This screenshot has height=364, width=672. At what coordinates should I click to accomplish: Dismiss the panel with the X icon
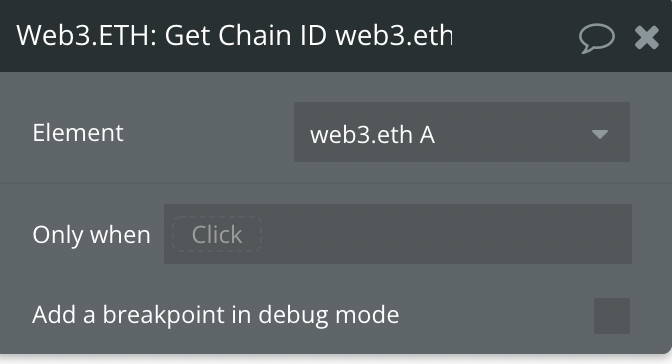click(647, 38)
